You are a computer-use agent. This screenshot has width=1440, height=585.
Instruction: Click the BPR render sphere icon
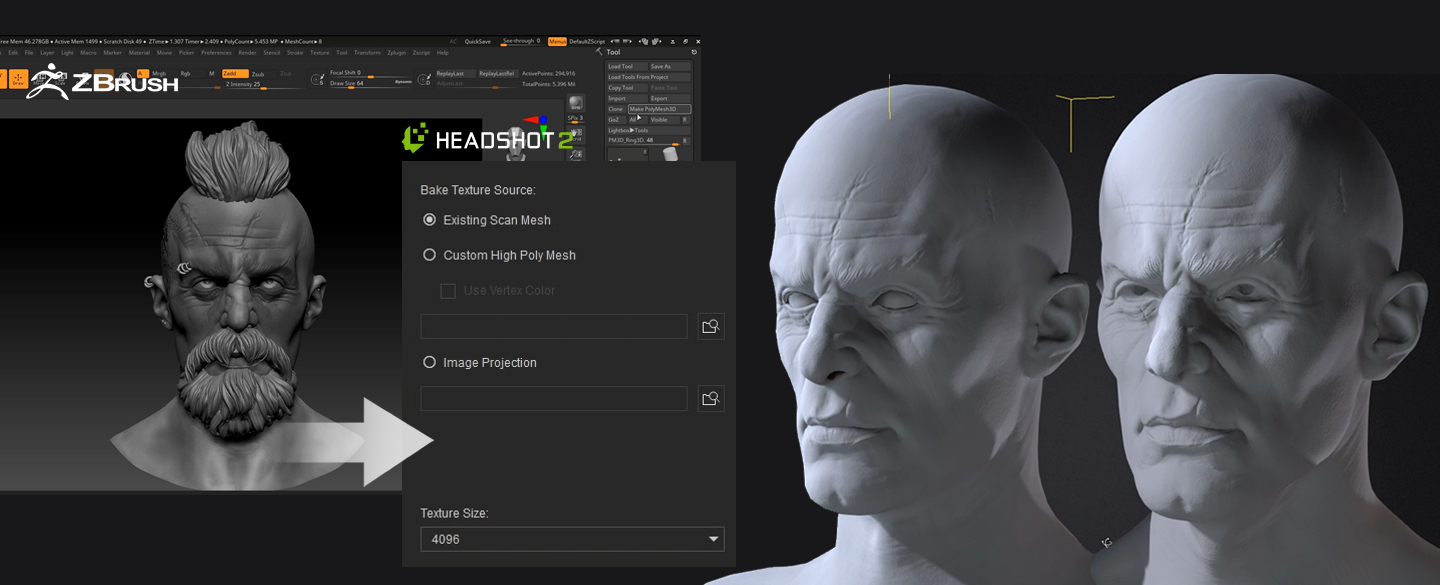point(575,104)
